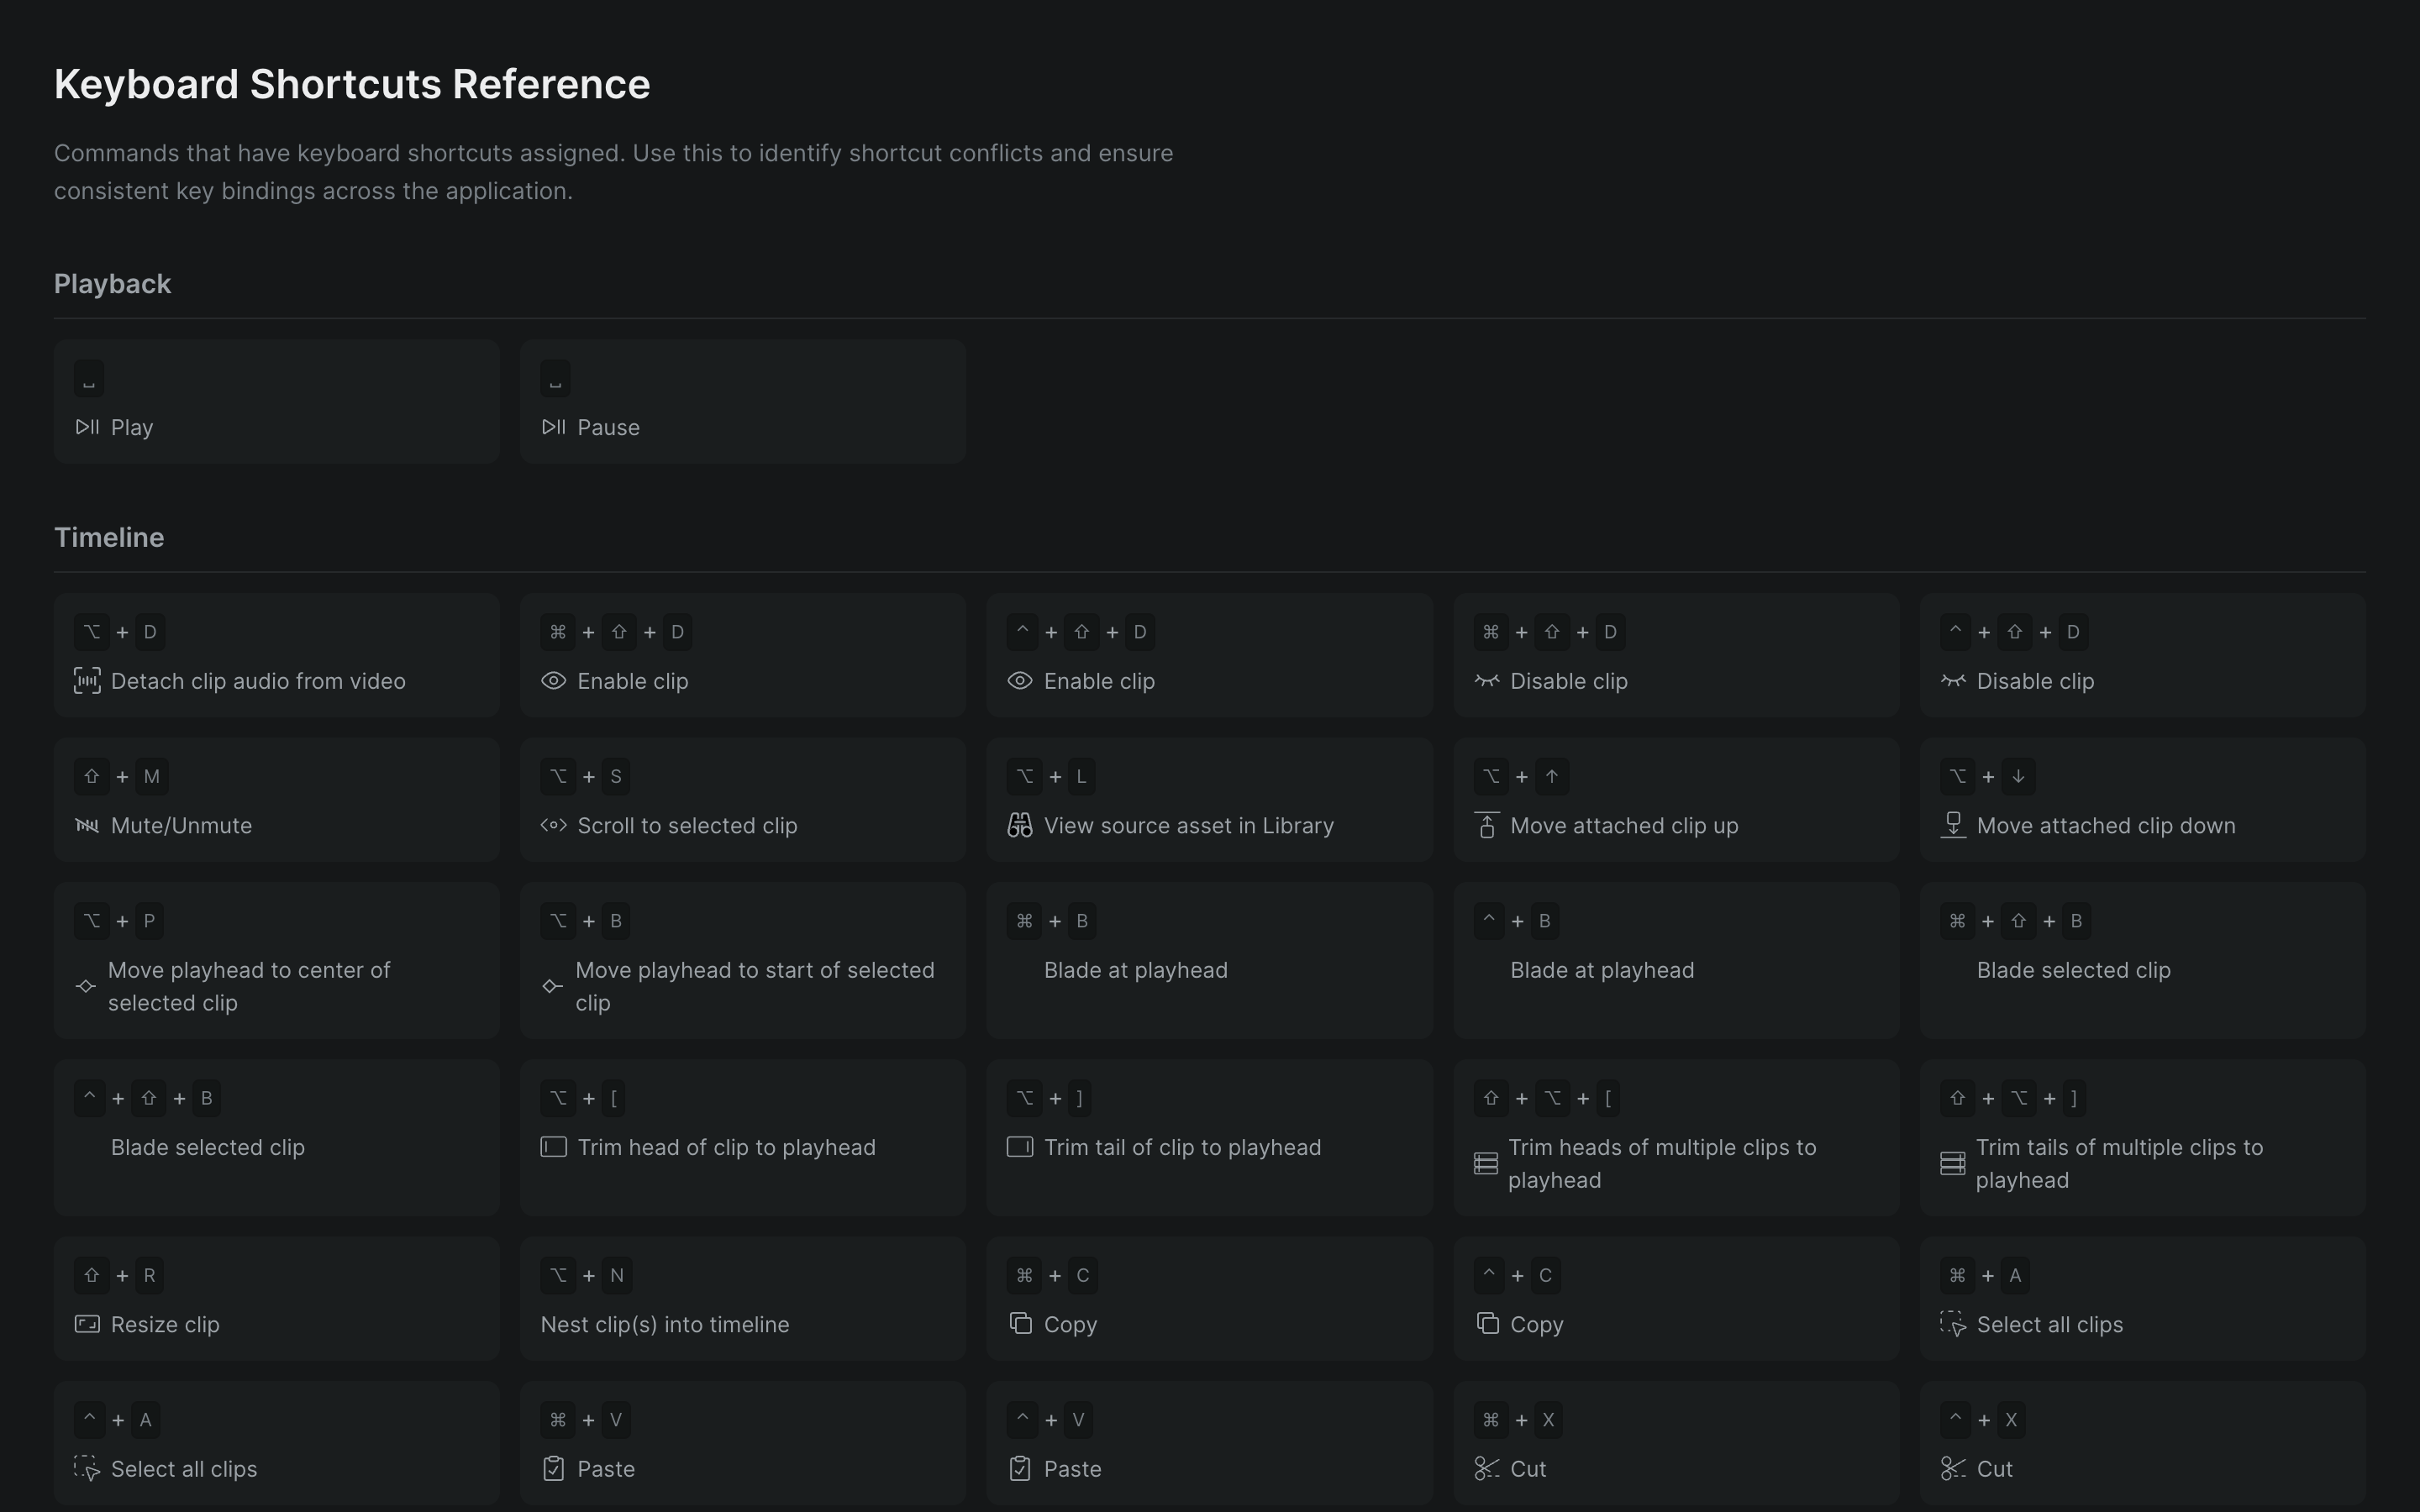Click Select all clips icon on Command+A card

point(1953,1324)
